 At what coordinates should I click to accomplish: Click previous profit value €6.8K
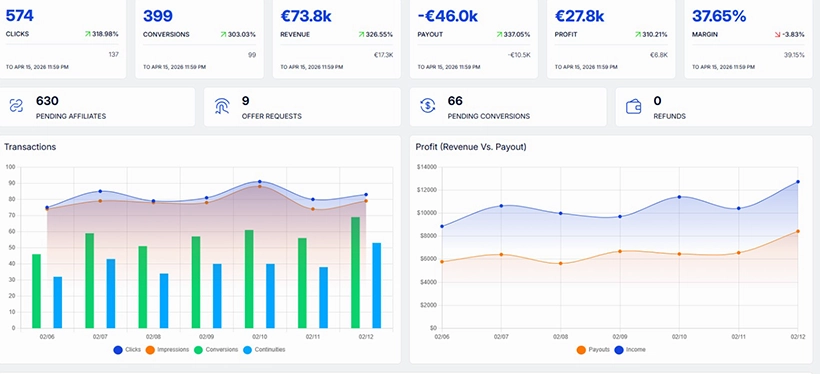click(x=659, y=54)
